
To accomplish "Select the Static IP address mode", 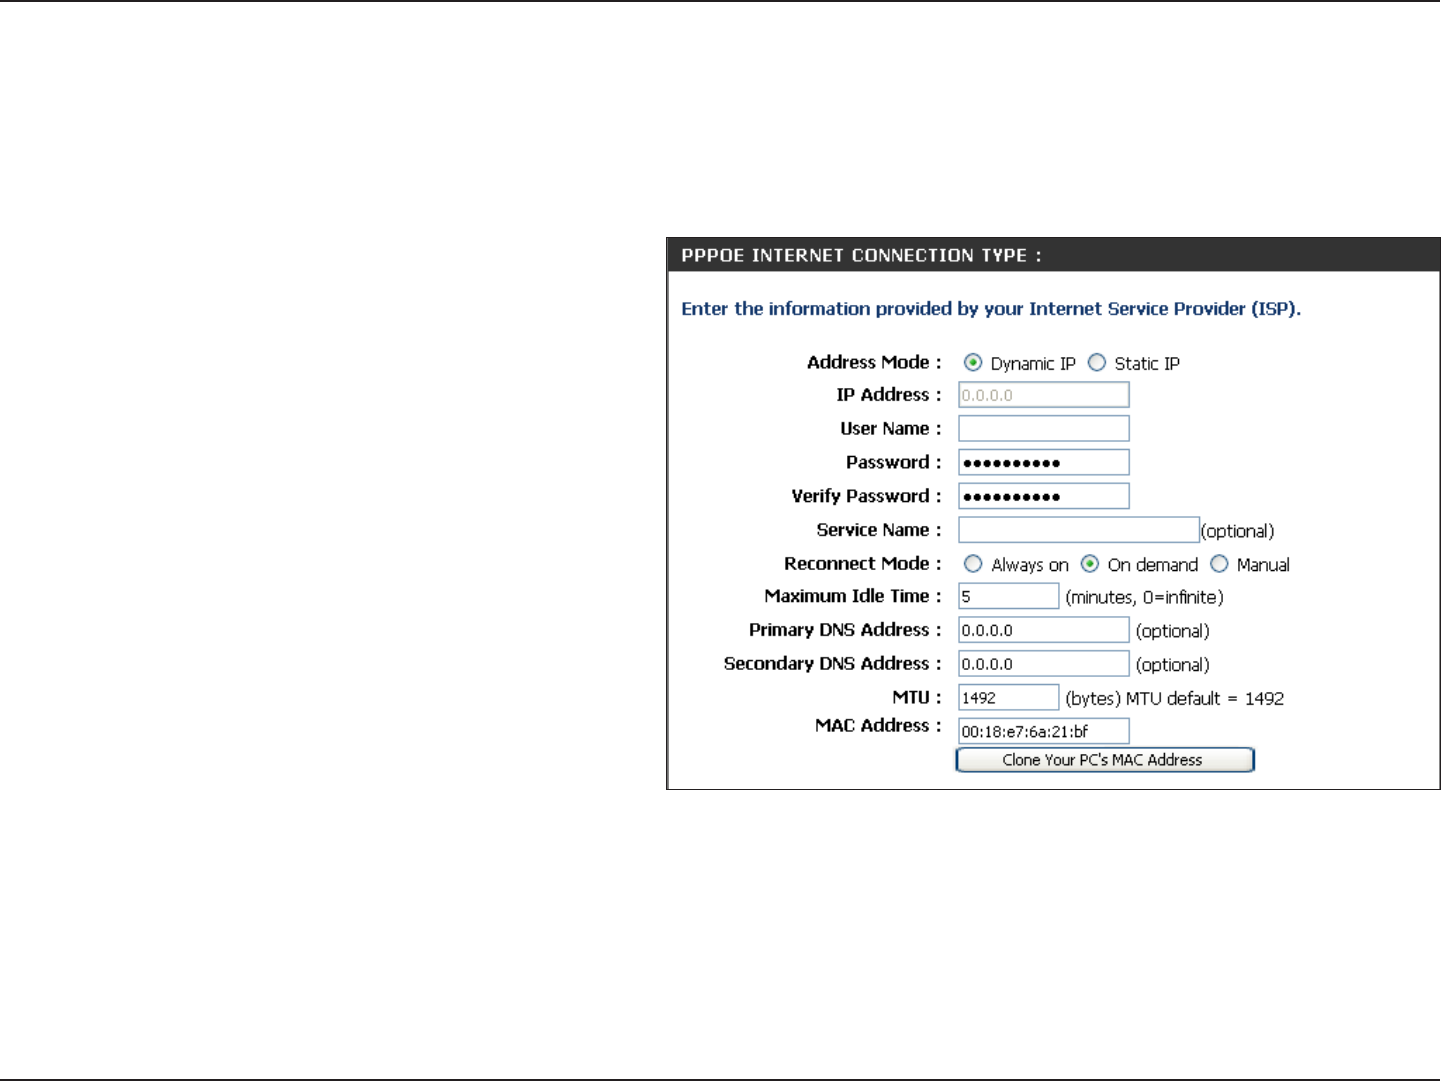I will click(x=1097, y=363).
